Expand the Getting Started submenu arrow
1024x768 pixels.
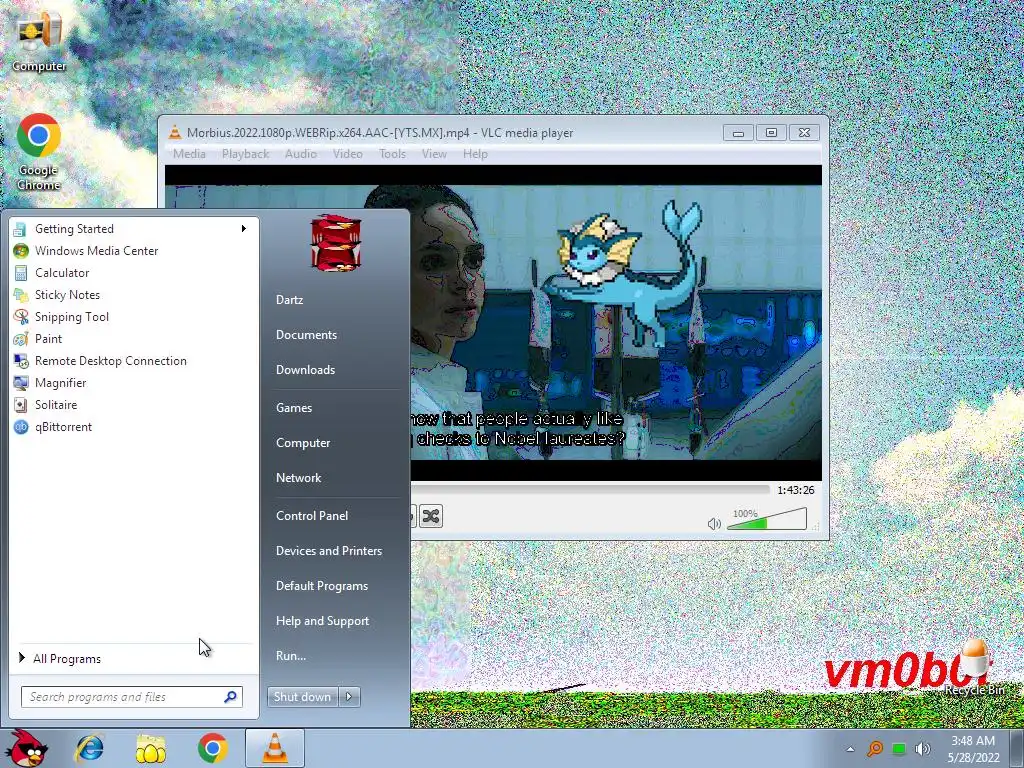coord(244,229)
